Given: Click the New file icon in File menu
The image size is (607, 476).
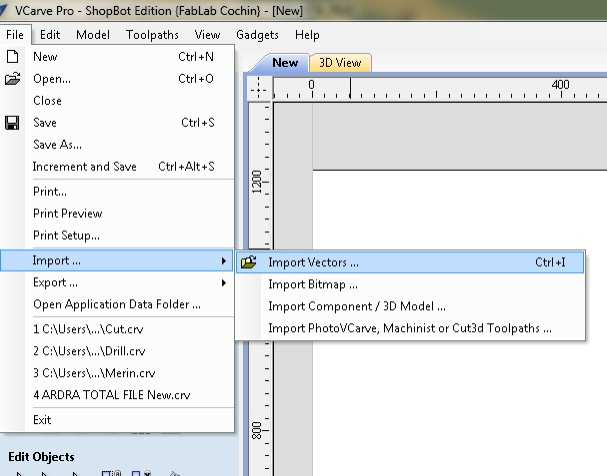Looking at the screenshot, I should pyautogui.click(x=12, y=57).
